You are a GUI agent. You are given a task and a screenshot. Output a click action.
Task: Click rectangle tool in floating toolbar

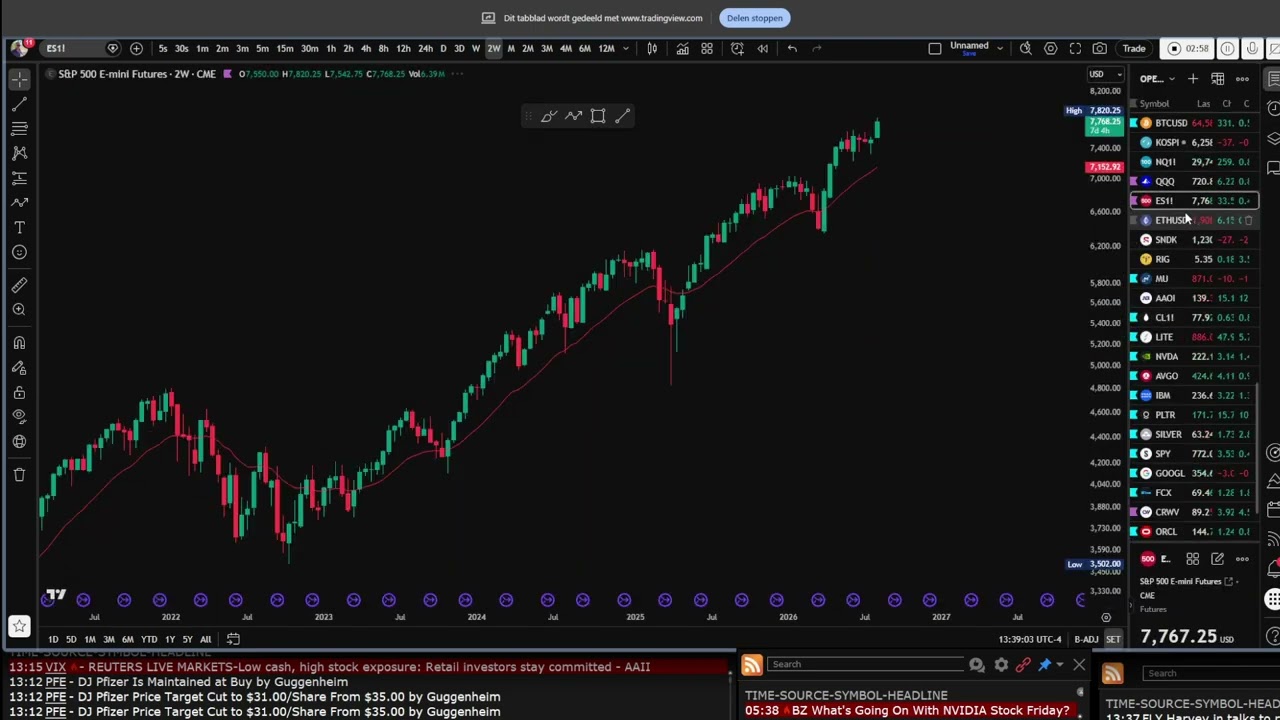(598, 116)
